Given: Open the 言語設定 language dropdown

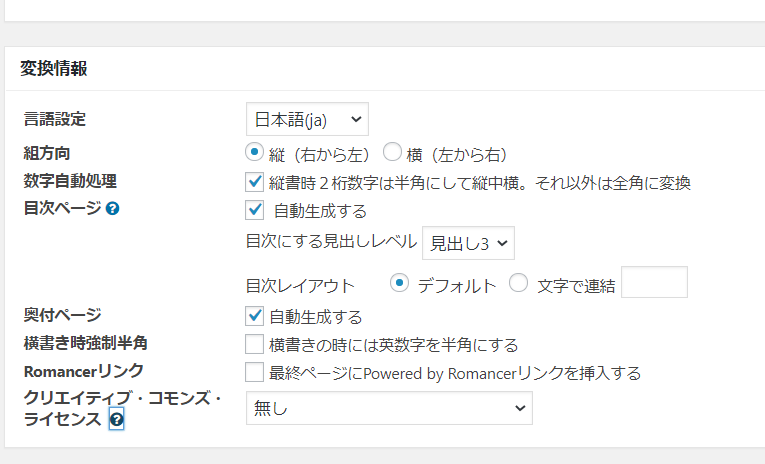Looking at the screenshot, I should (307, 120).
